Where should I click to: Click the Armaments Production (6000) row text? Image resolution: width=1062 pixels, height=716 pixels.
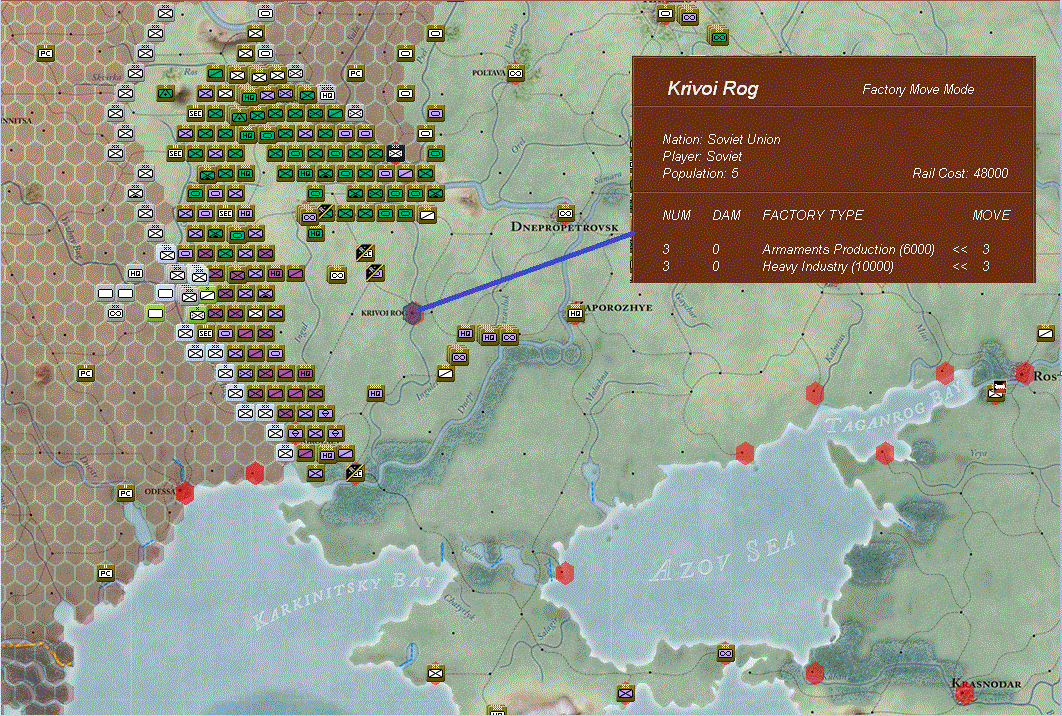848,249
